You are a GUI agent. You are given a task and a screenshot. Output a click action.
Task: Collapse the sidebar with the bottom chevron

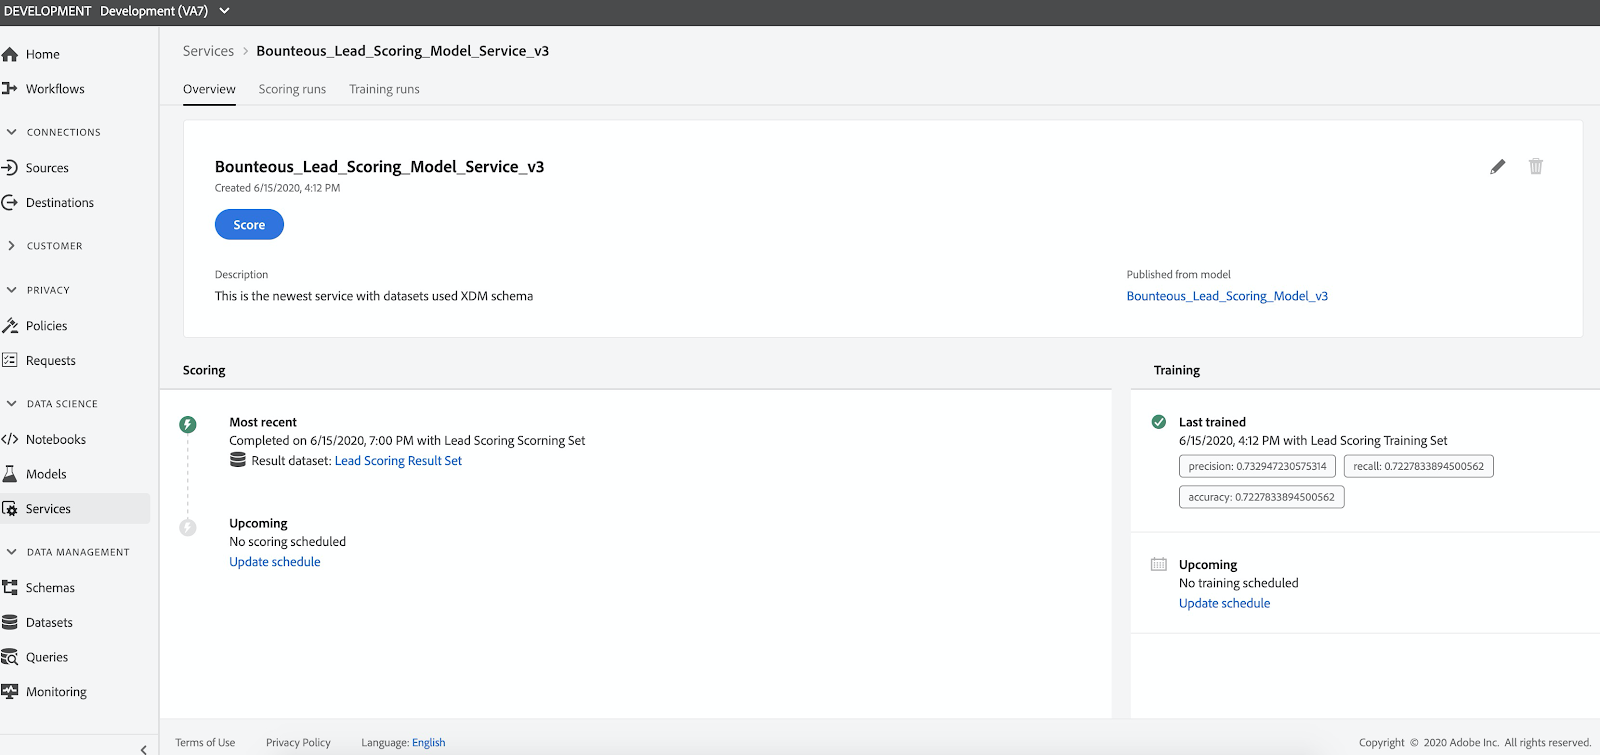[144, 749]
